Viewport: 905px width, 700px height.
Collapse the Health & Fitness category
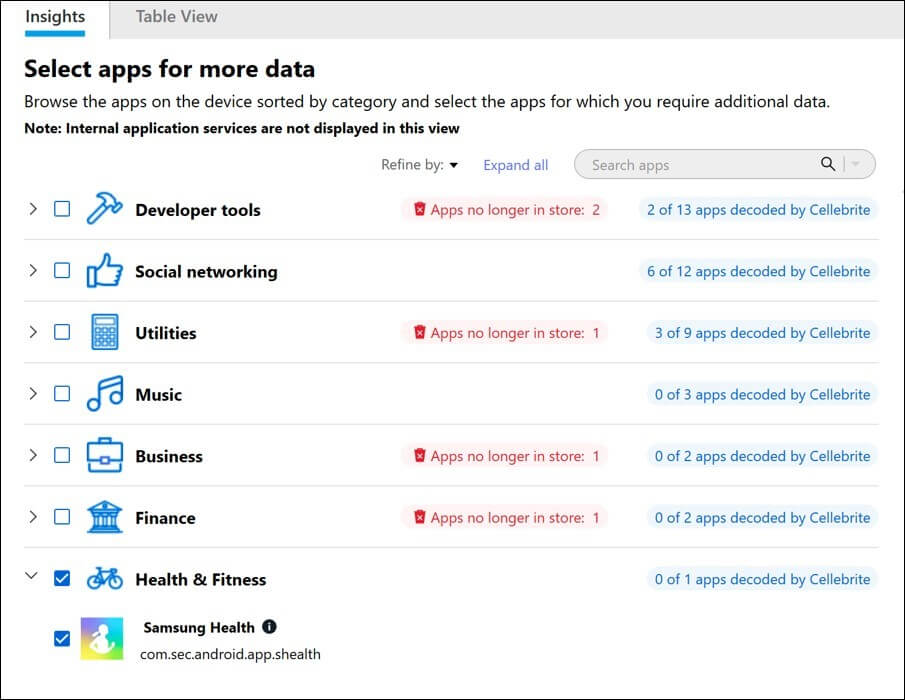pos(32,579)
